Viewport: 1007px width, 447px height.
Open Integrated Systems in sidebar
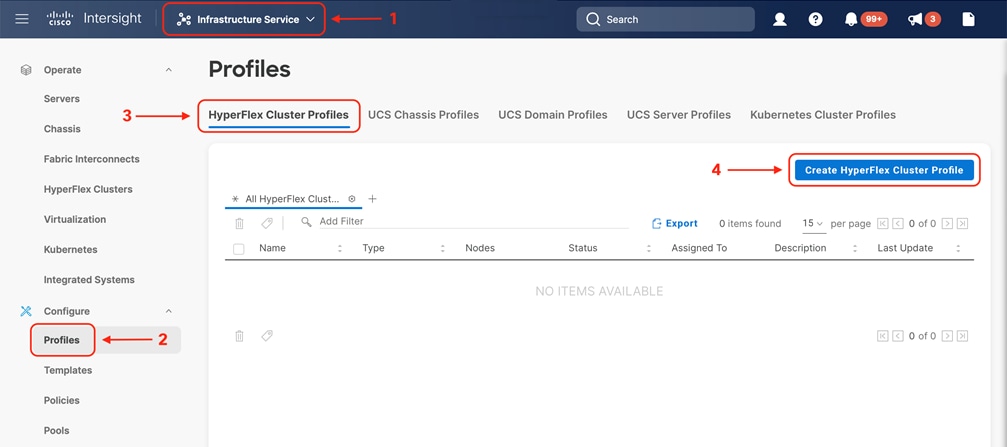pos(89,280)
